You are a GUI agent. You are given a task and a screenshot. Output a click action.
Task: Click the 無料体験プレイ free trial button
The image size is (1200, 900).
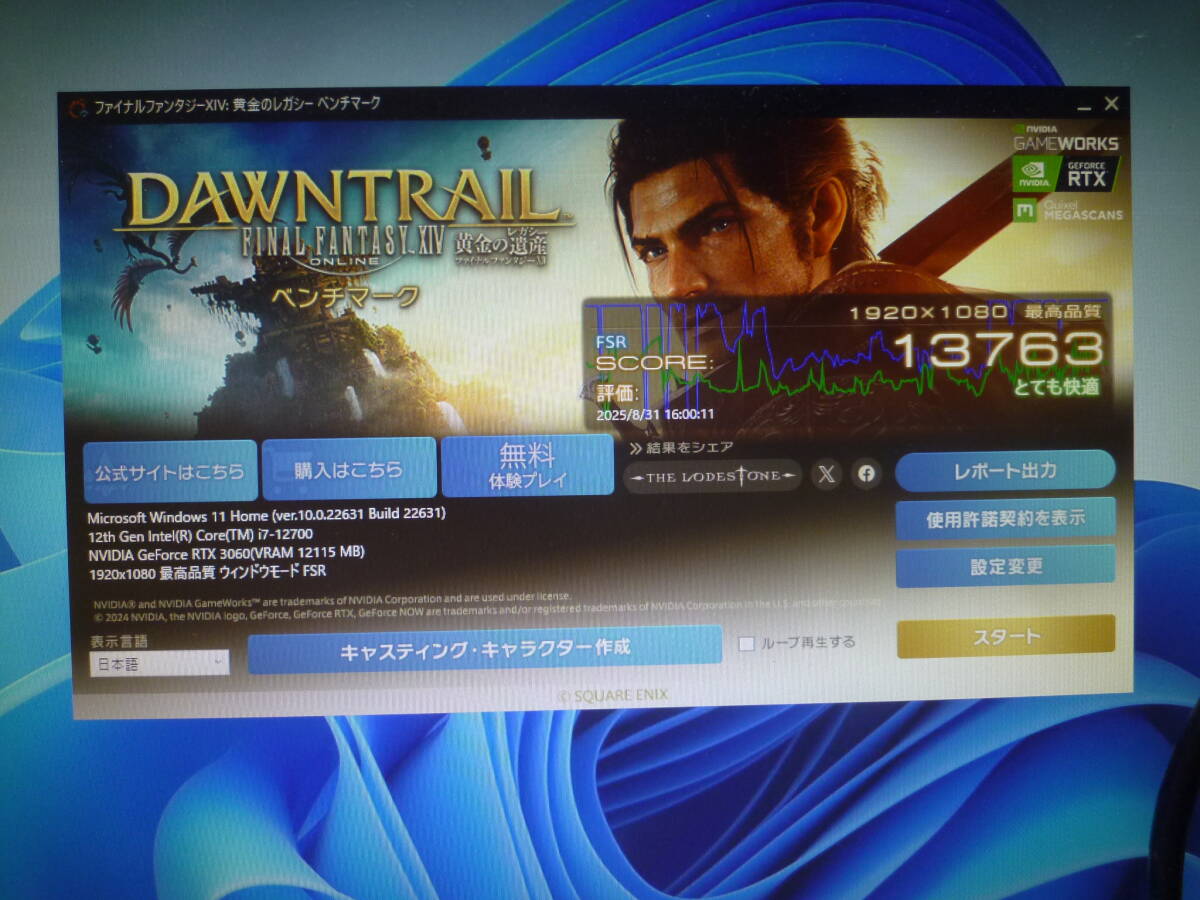coord(527,466)
